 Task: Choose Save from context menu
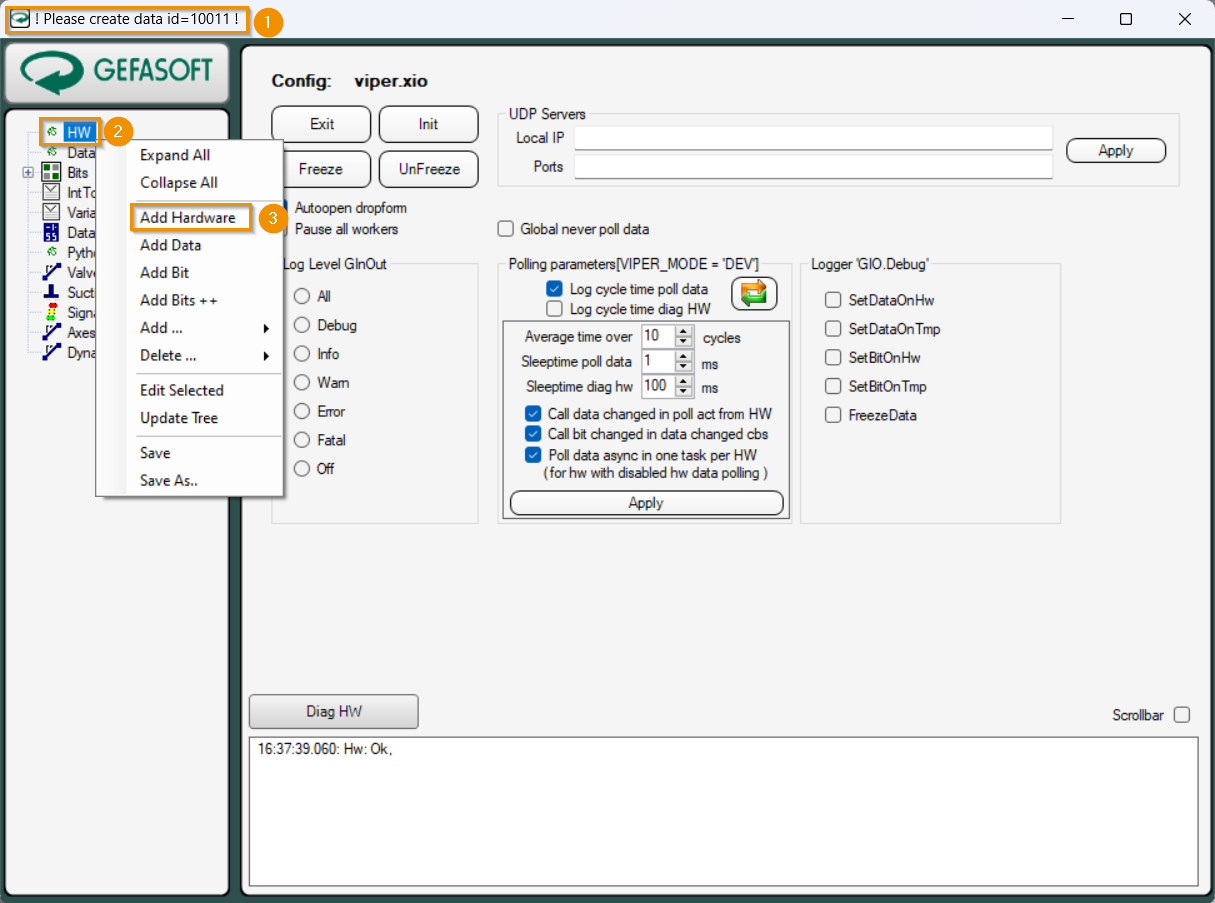click(155, 453)
